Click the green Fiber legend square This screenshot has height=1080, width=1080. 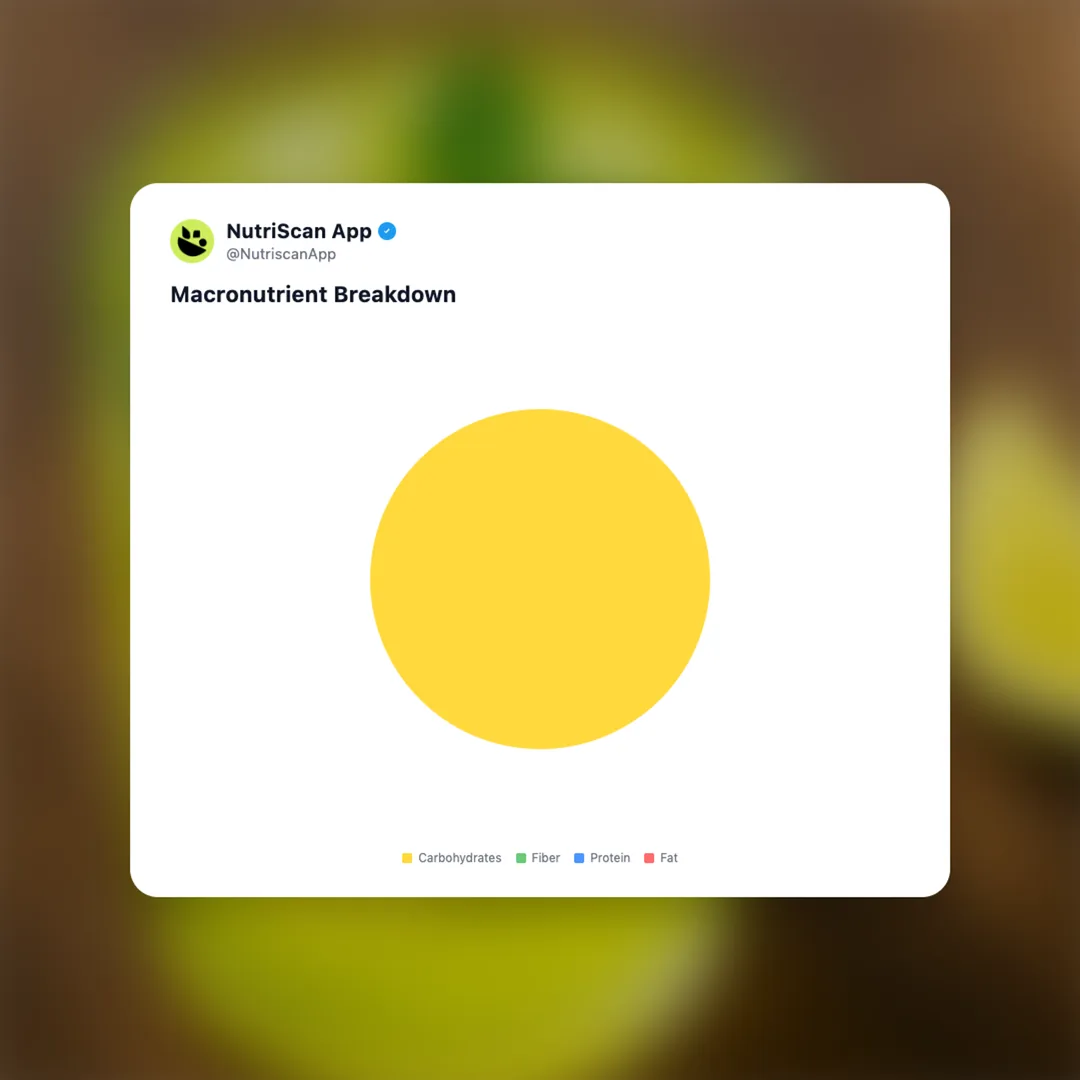521,858
